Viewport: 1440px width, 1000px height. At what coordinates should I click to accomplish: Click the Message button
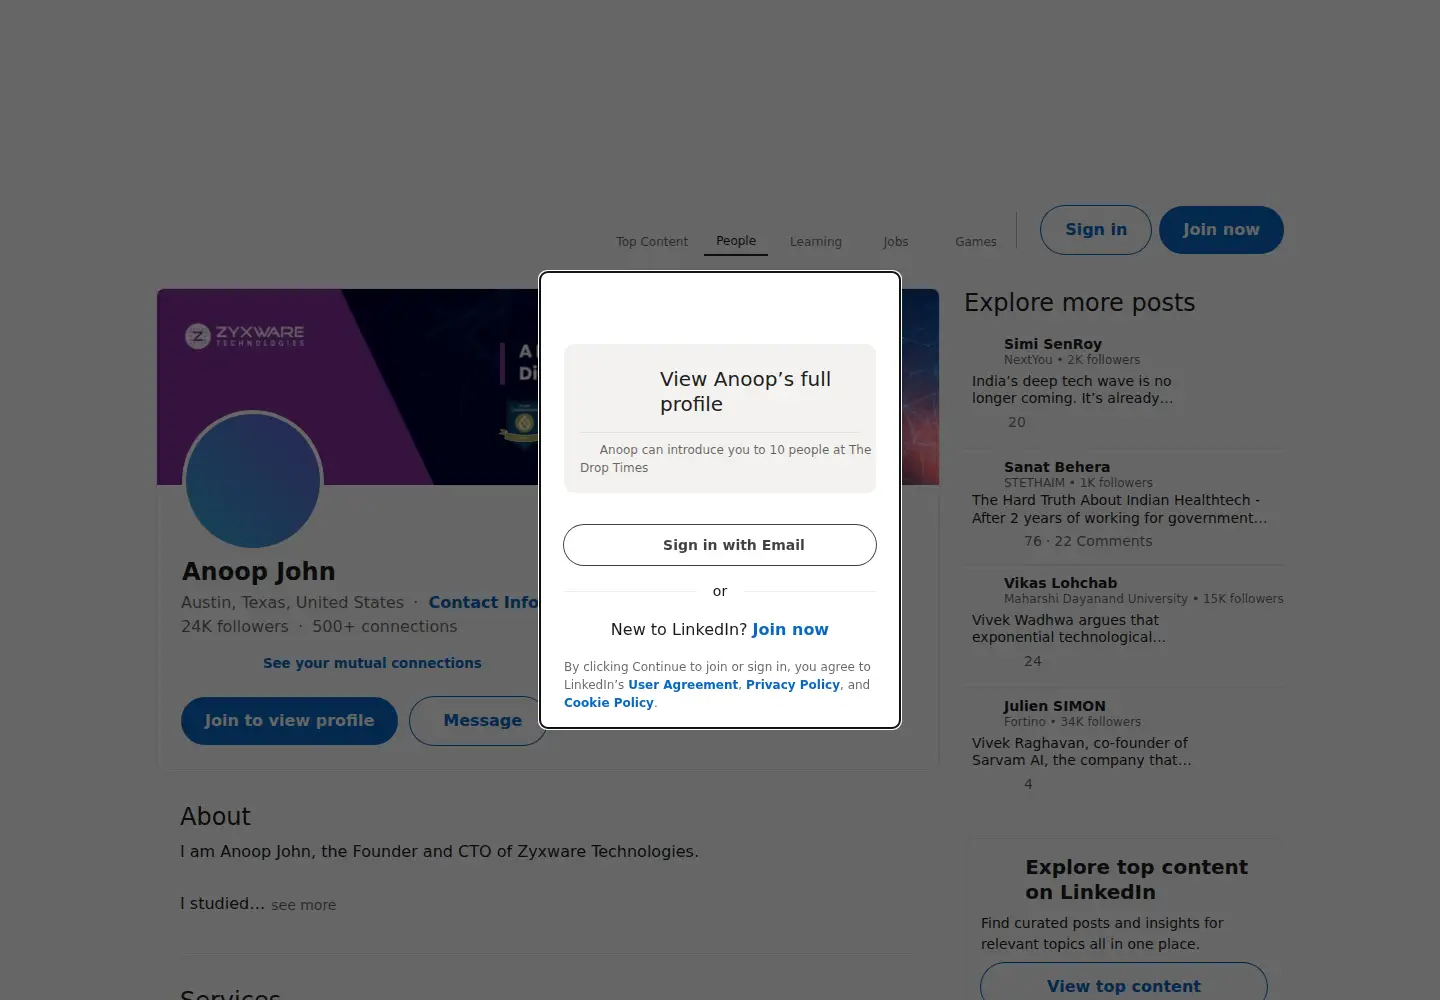(x=478, y=721)
